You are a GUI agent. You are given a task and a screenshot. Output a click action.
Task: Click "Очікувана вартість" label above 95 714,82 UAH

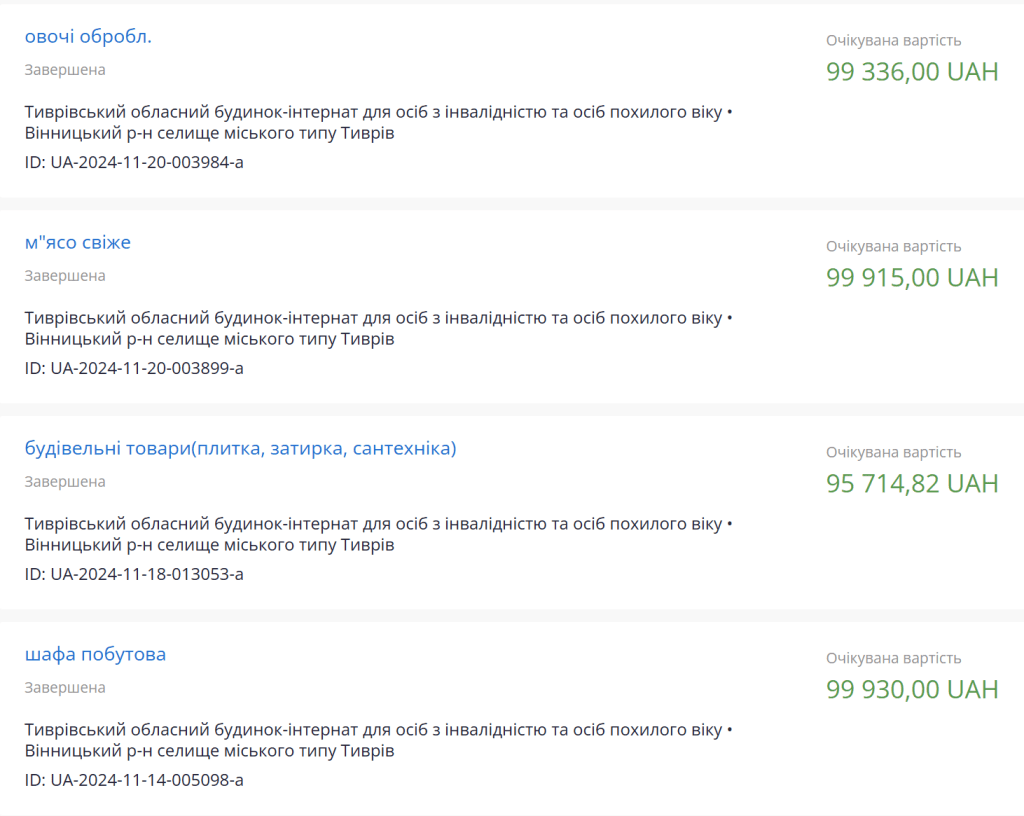(x=894, y=453)
